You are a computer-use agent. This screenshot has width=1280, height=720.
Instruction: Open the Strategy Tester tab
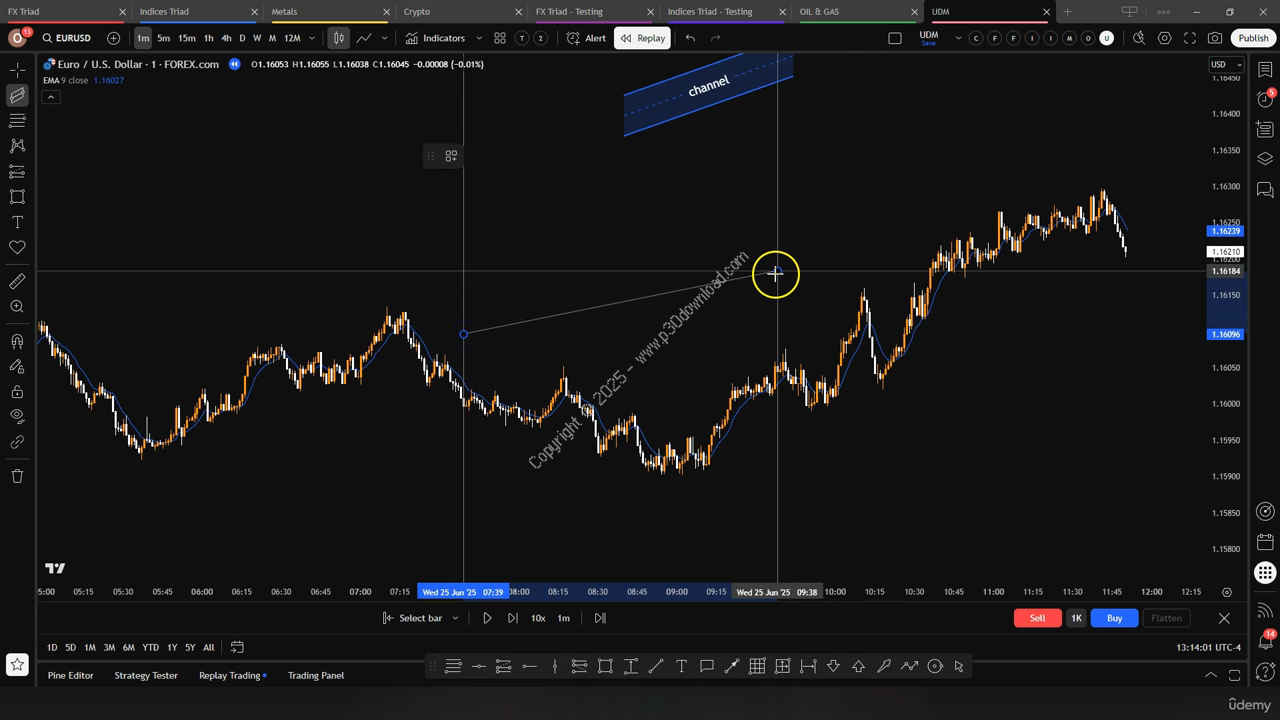pyautogui.click(x=146, y=675)
